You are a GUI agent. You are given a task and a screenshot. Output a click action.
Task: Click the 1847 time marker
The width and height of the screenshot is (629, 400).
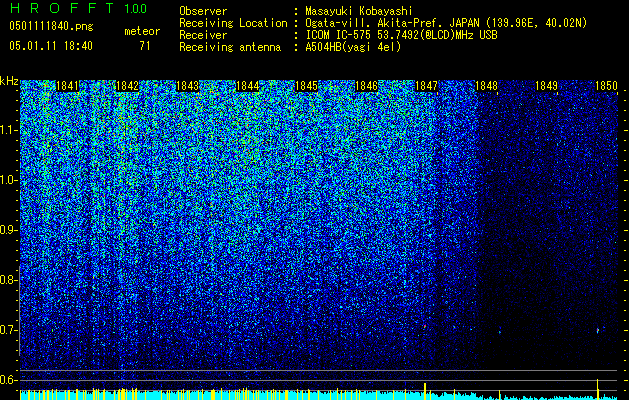pyautogui.click(x=426, y=86)
